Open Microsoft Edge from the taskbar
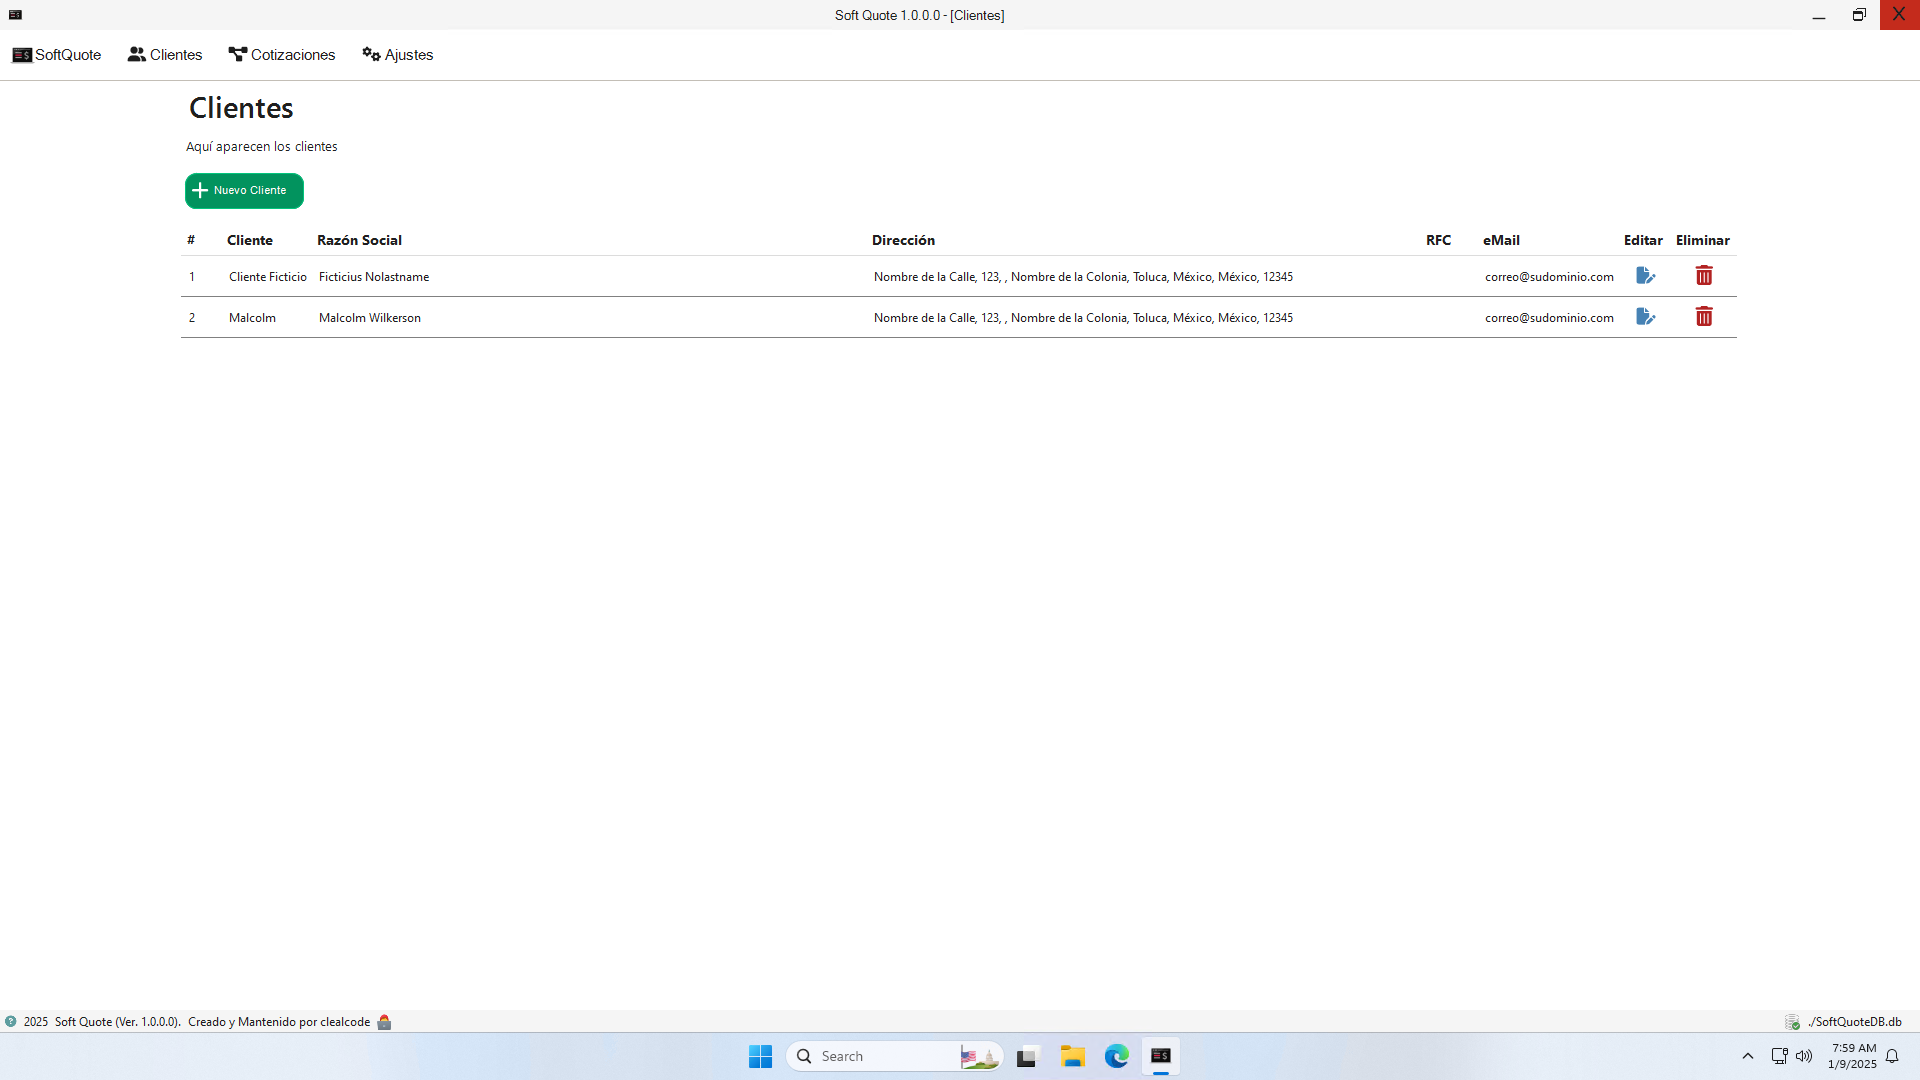 pos(1116,1056)
